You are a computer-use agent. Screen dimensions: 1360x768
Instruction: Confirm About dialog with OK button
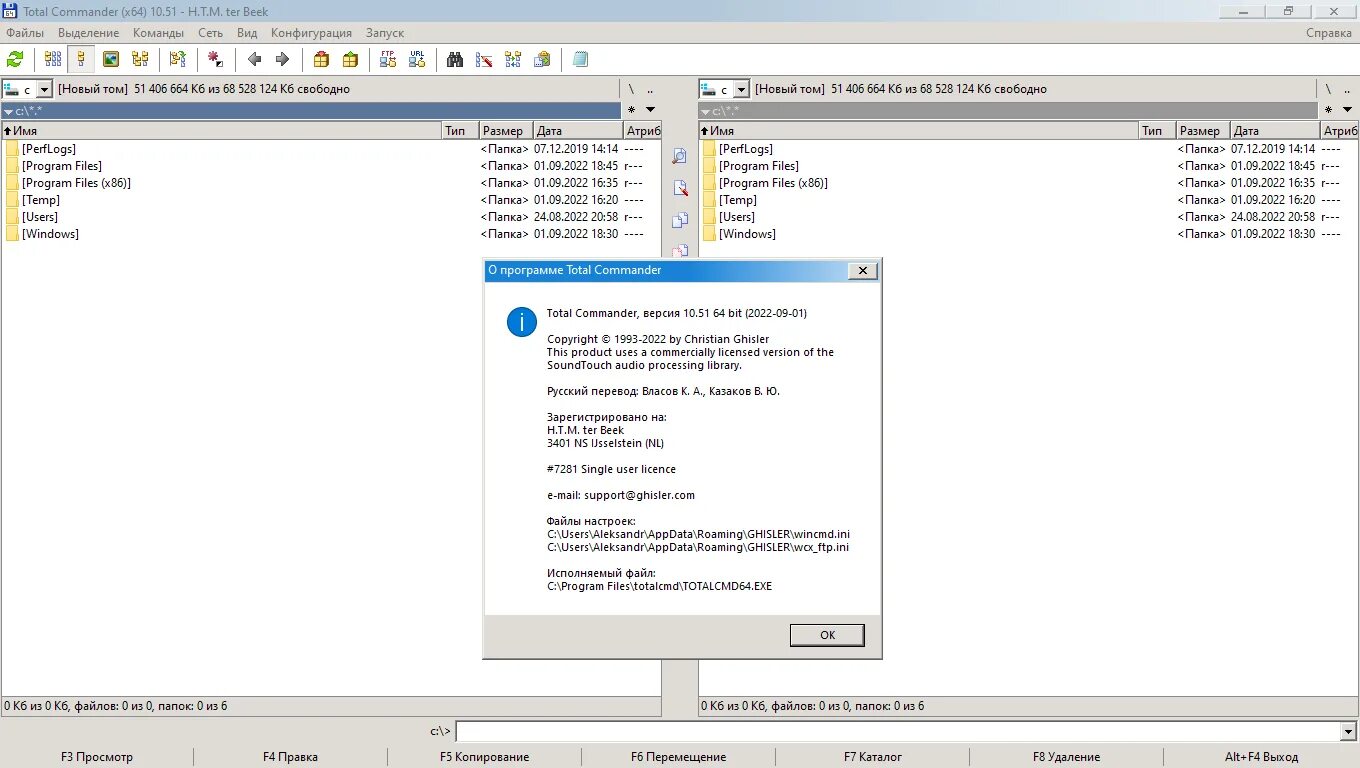827,635
